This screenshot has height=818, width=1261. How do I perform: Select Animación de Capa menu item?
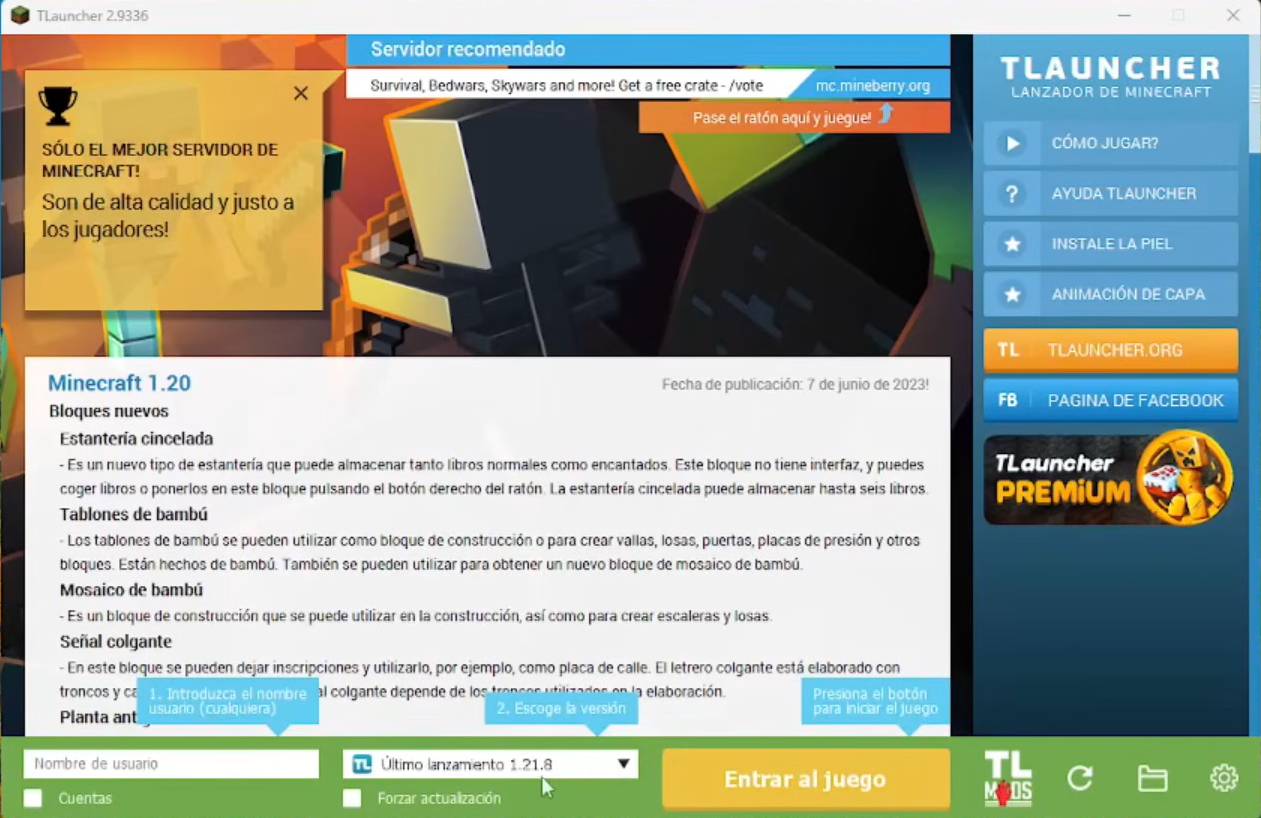click(x=1111, y=295)
